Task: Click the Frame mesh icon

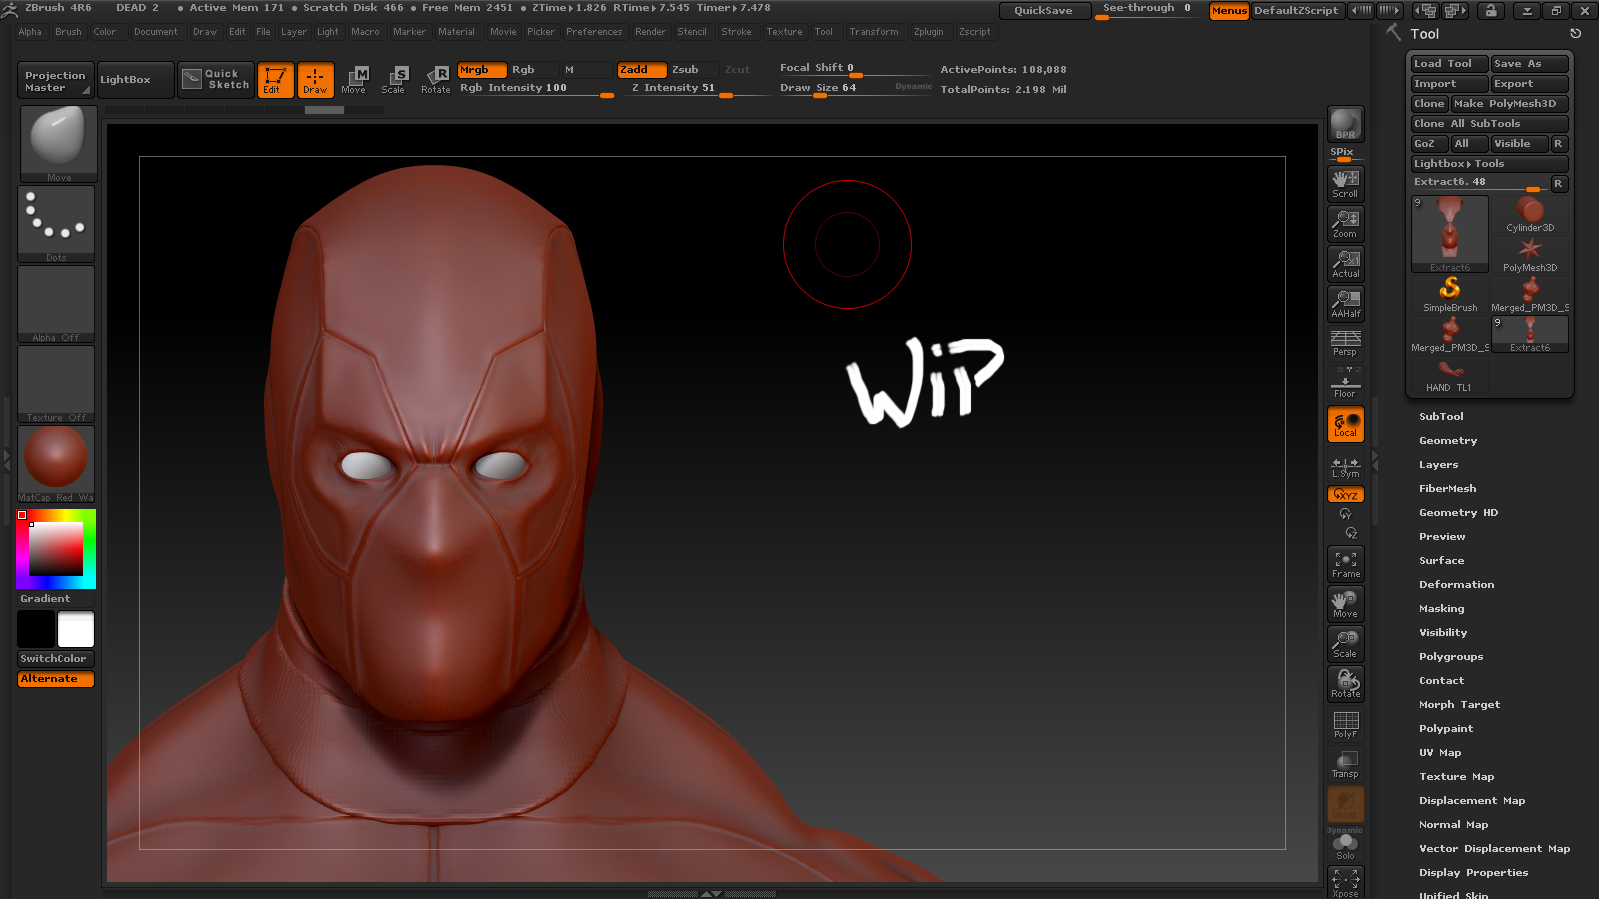Action: (1345, 564)
